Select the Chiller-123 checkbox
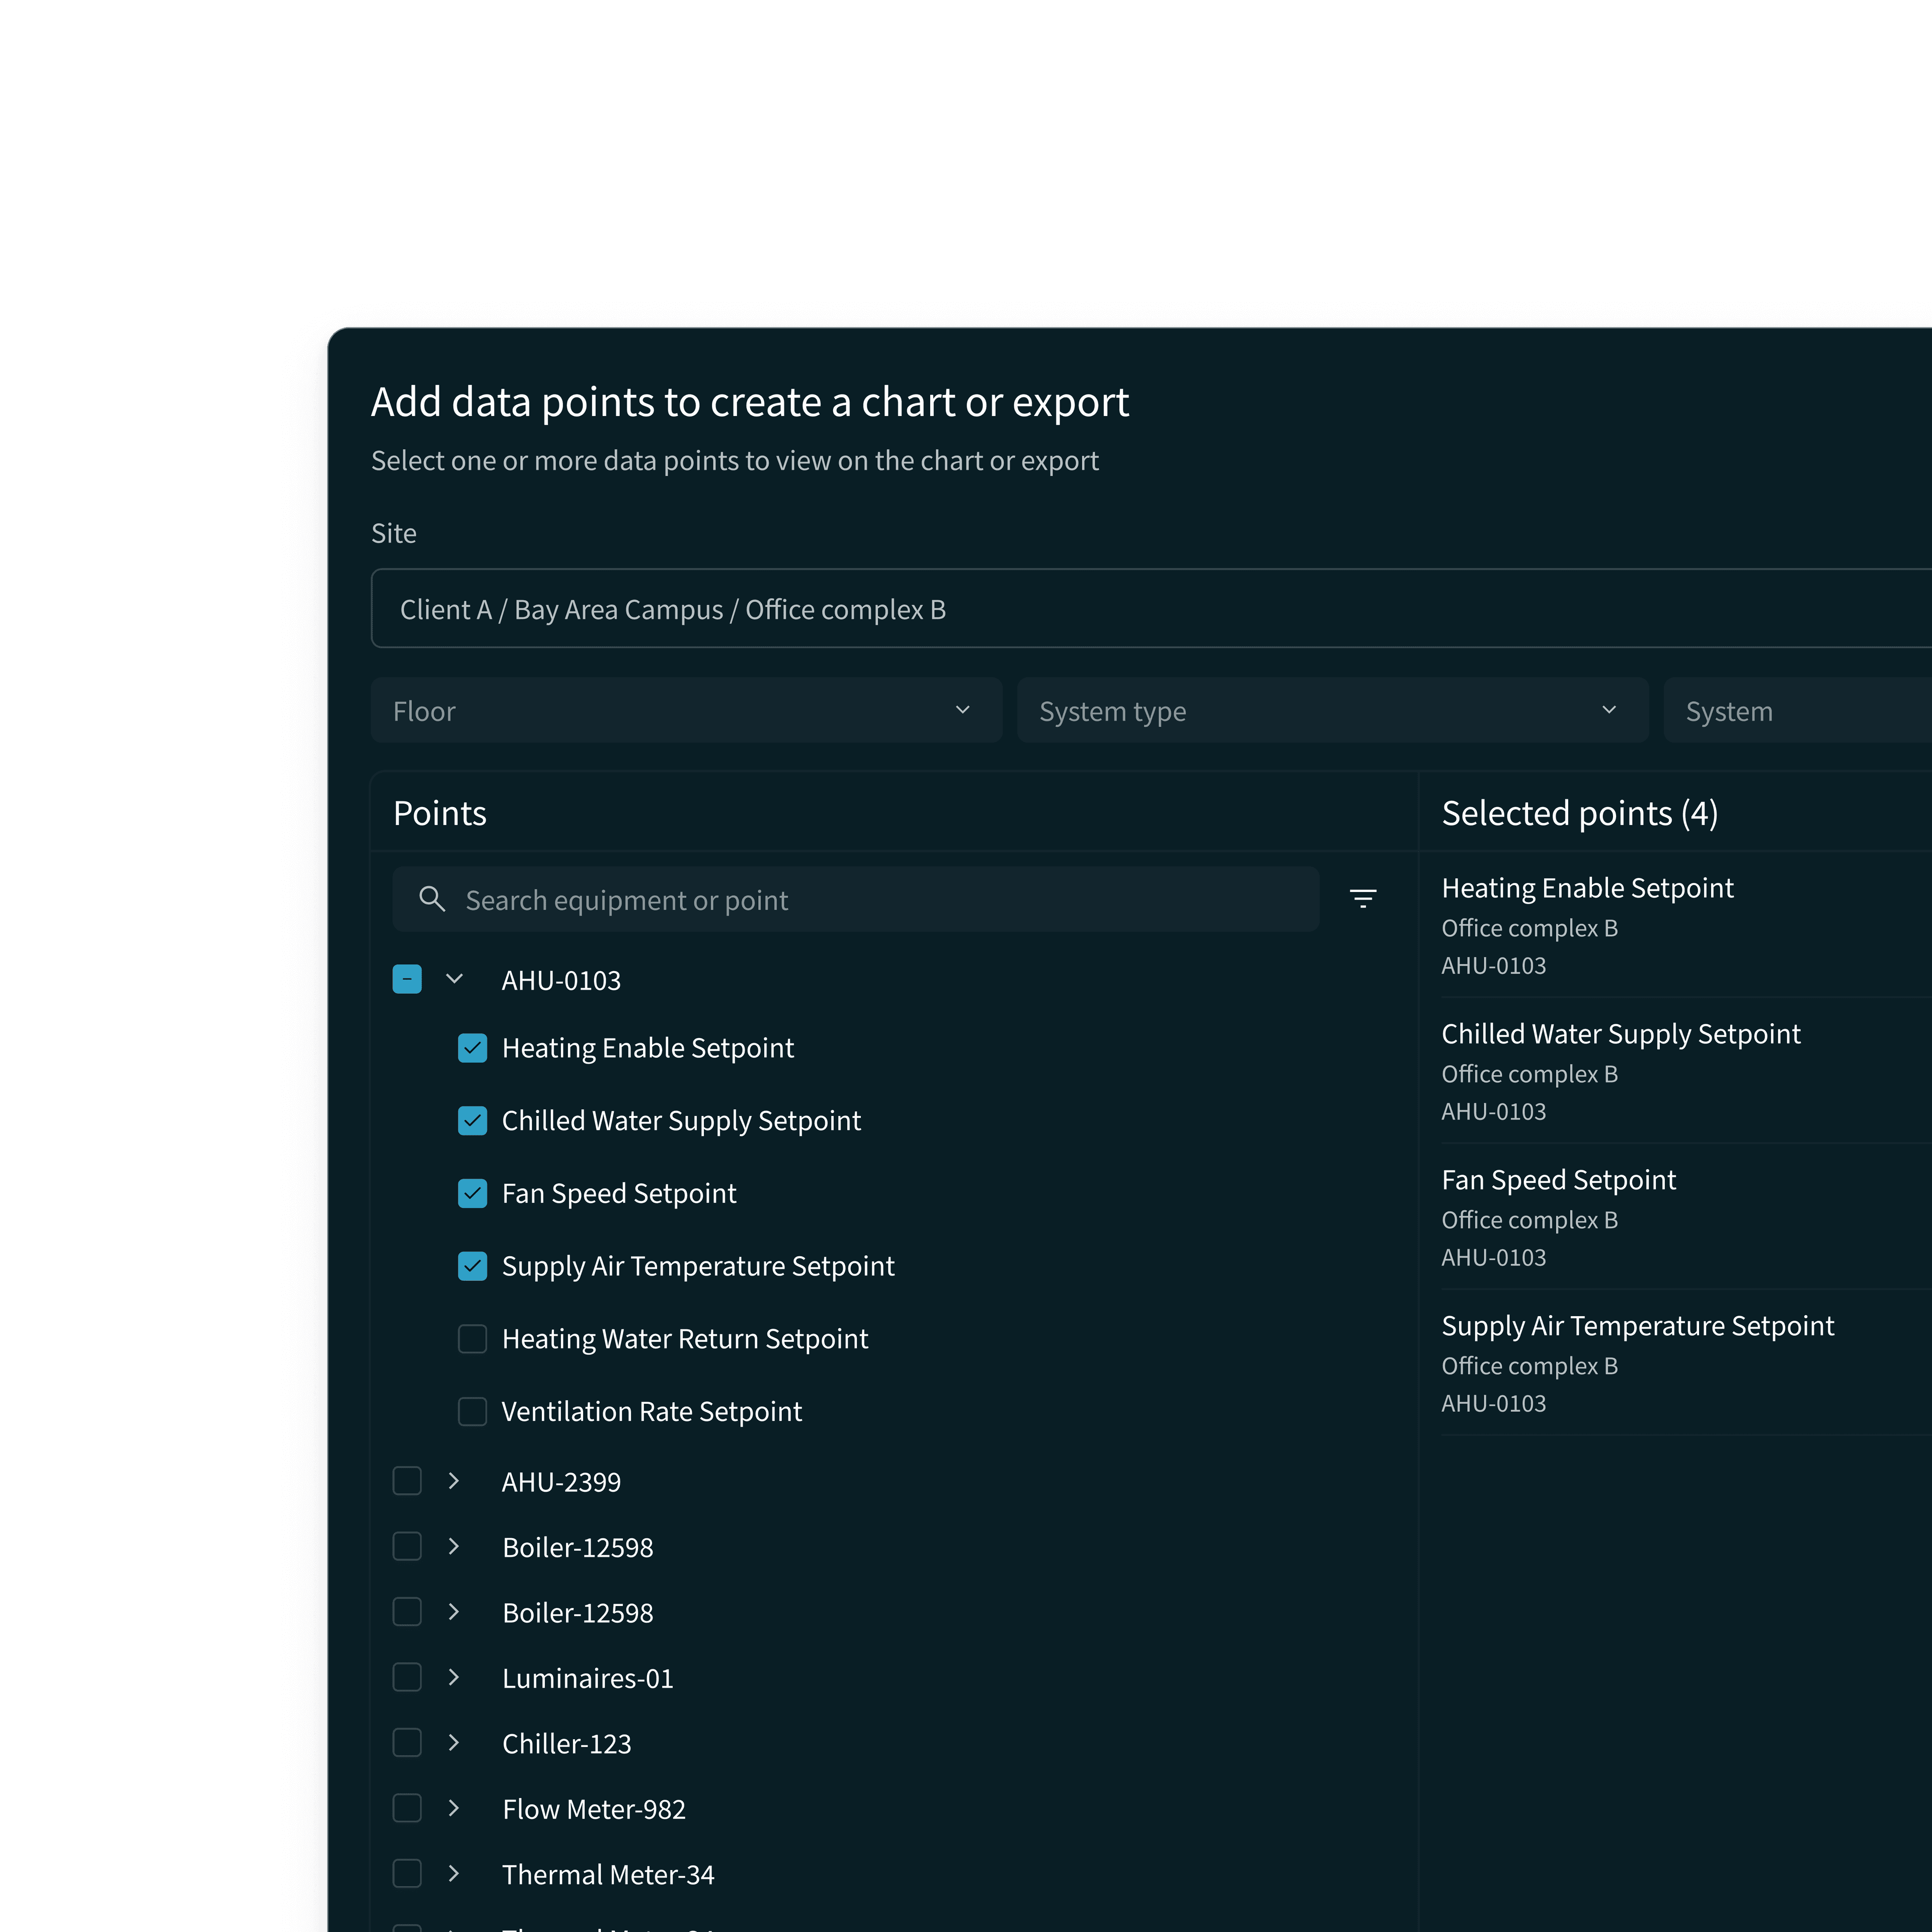The width and height of the screenshot is (1932, 1932). 407,1743
